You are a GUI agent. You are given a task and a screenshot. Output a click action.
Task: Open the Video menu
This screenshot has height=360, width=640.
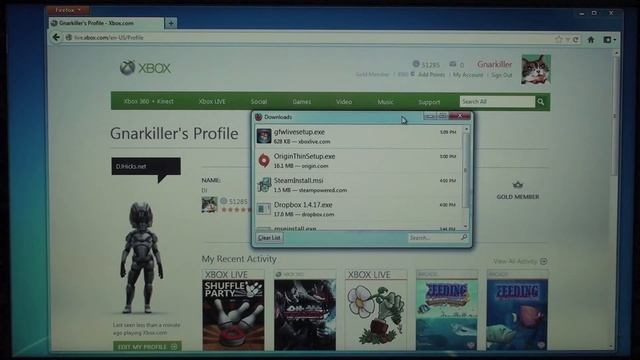pyautogui.click(x=344, y=102)
